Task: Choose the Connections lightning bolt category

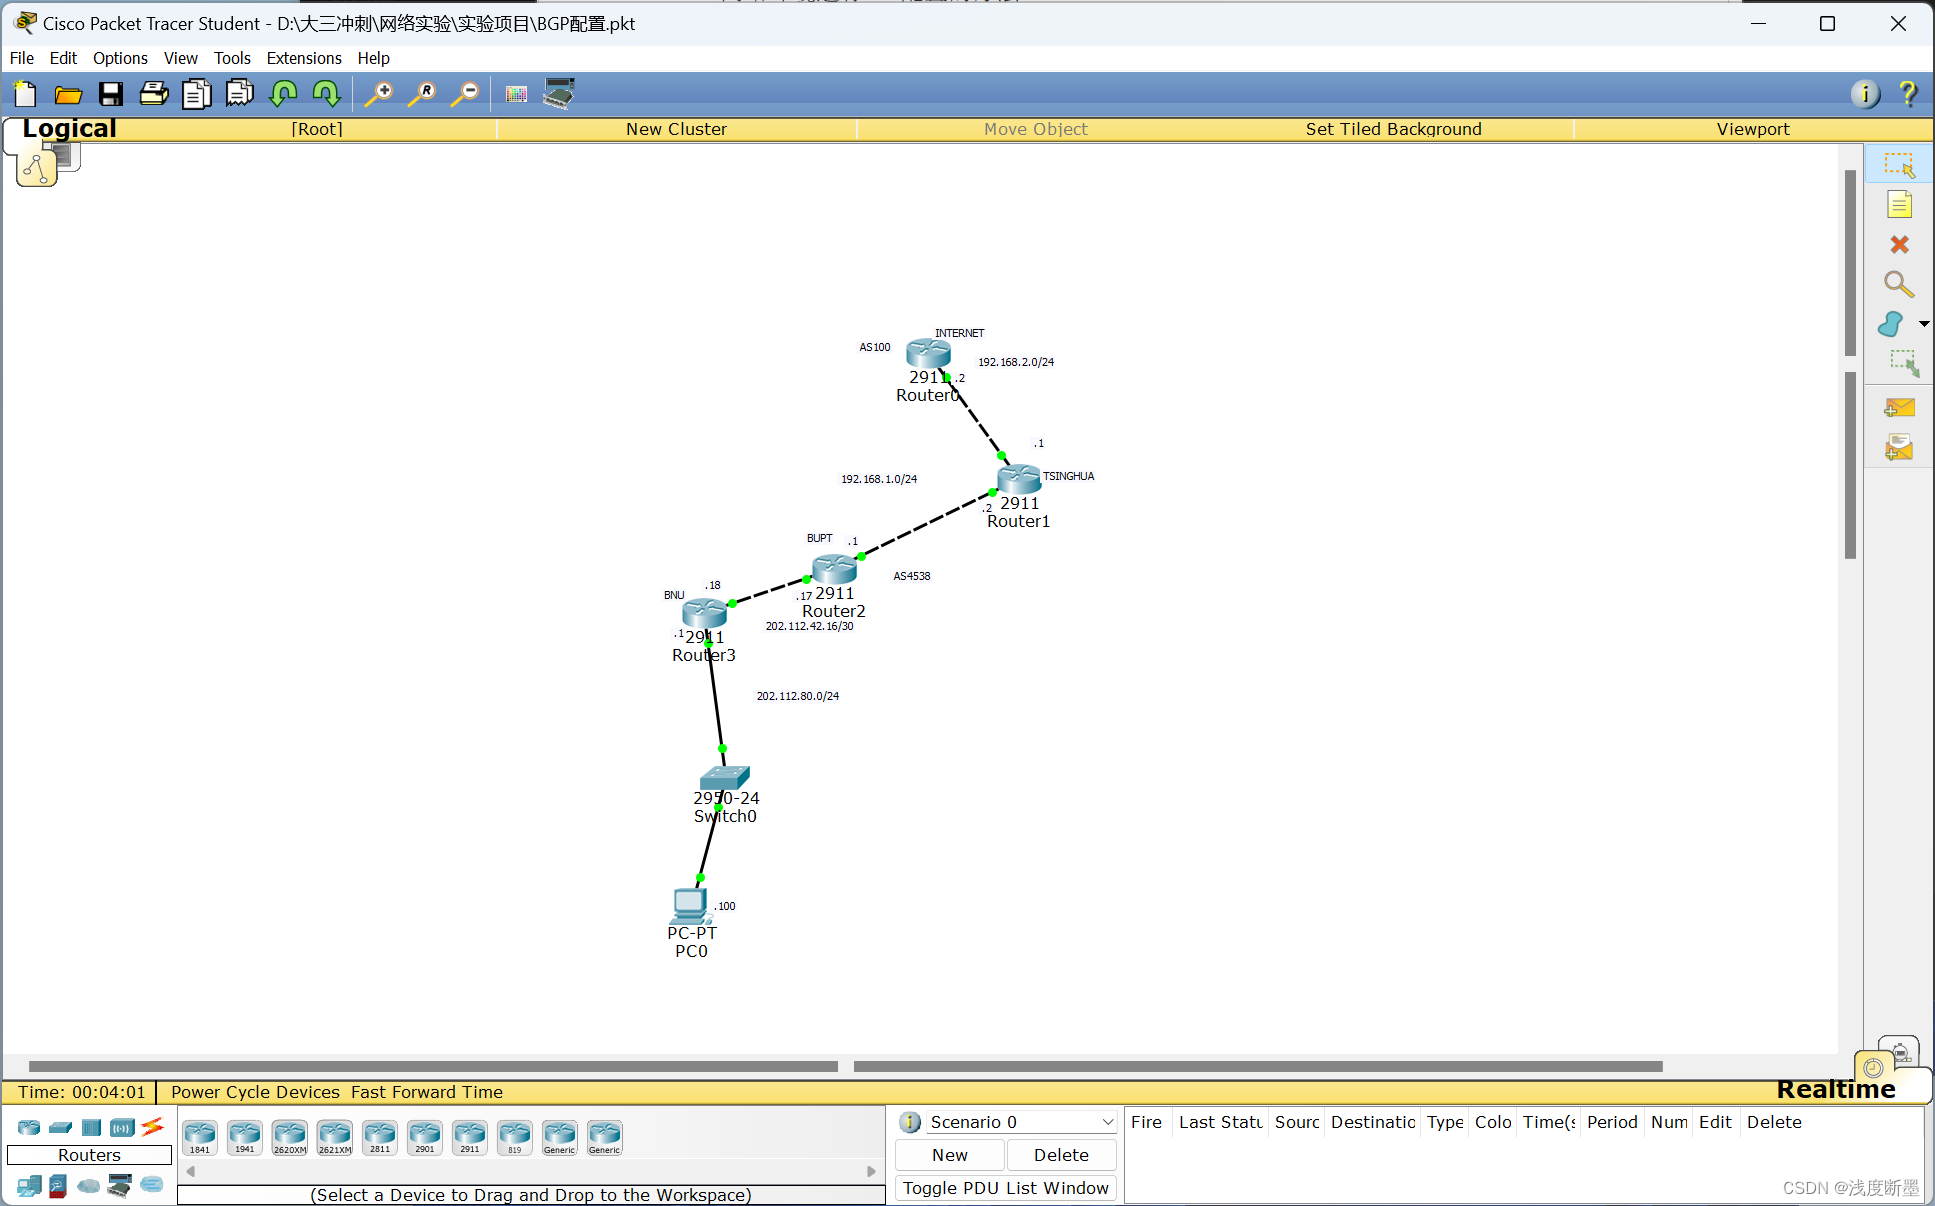Action: [x=152, y=1127]
